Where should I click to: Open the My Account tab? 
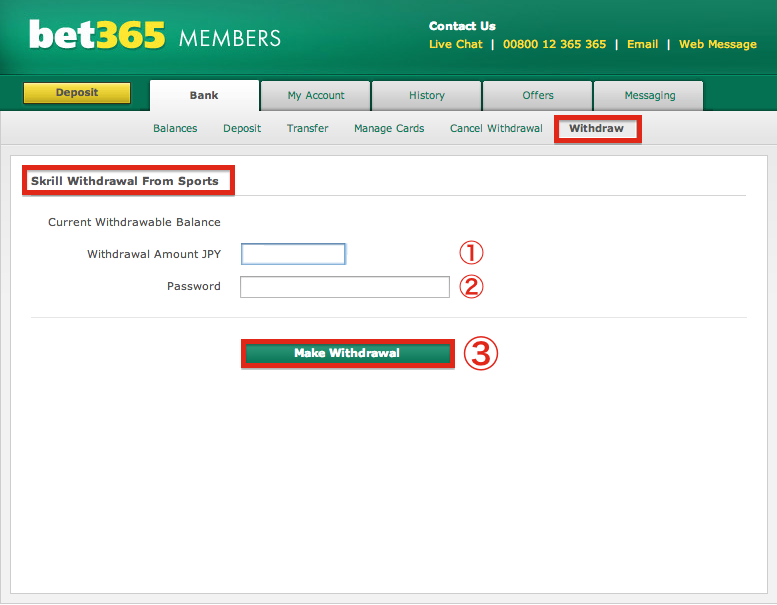[316, 96]
